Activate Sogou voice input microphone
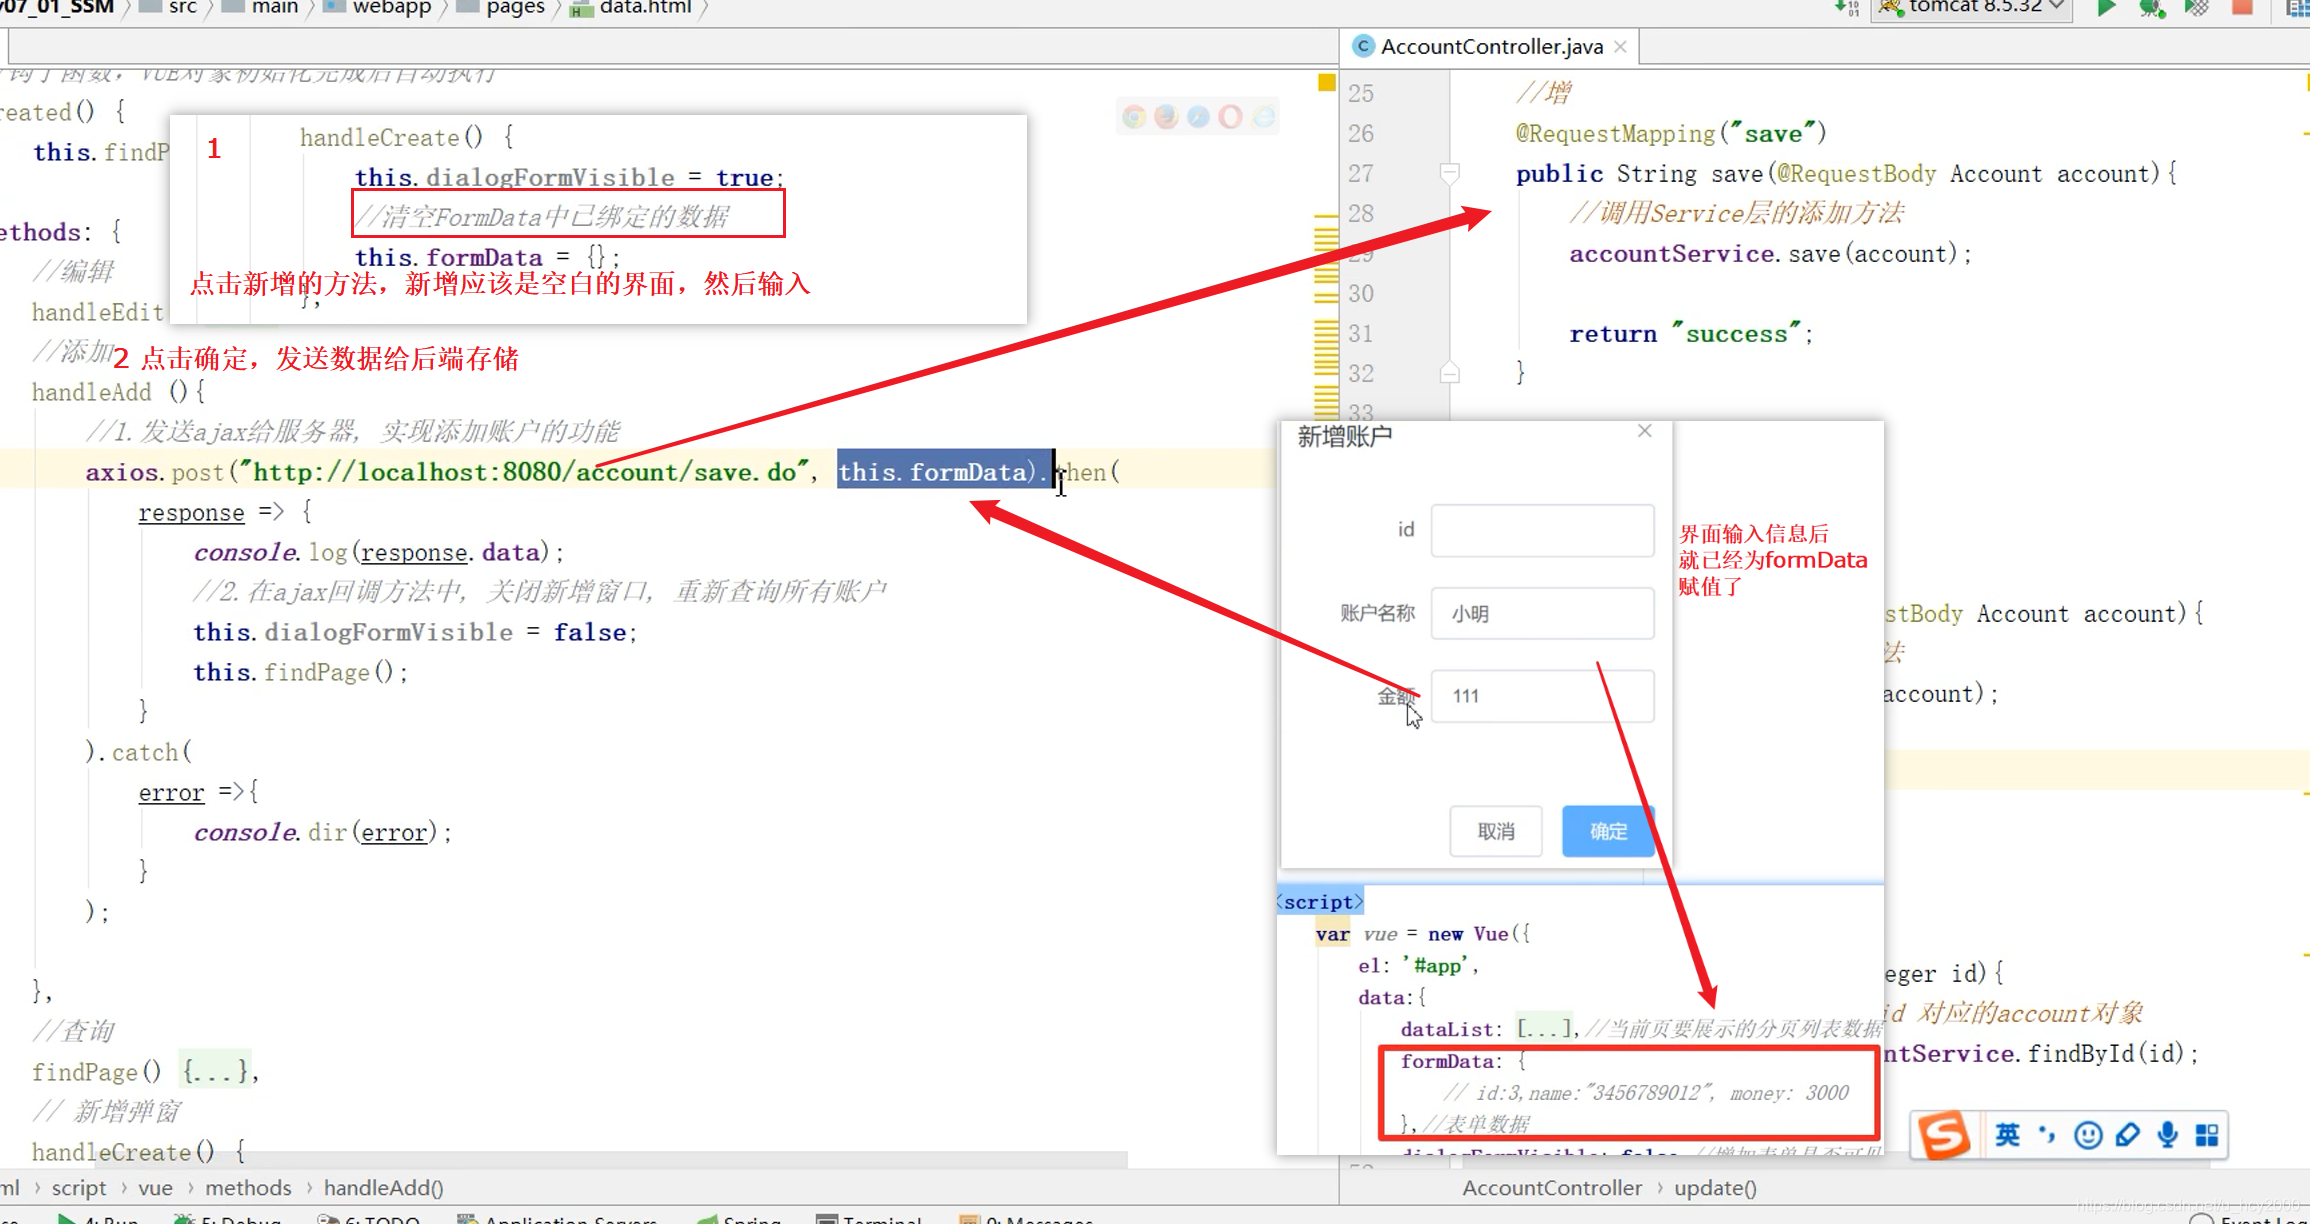The image size is (2310, 1224). (x=2167, y=1135)
